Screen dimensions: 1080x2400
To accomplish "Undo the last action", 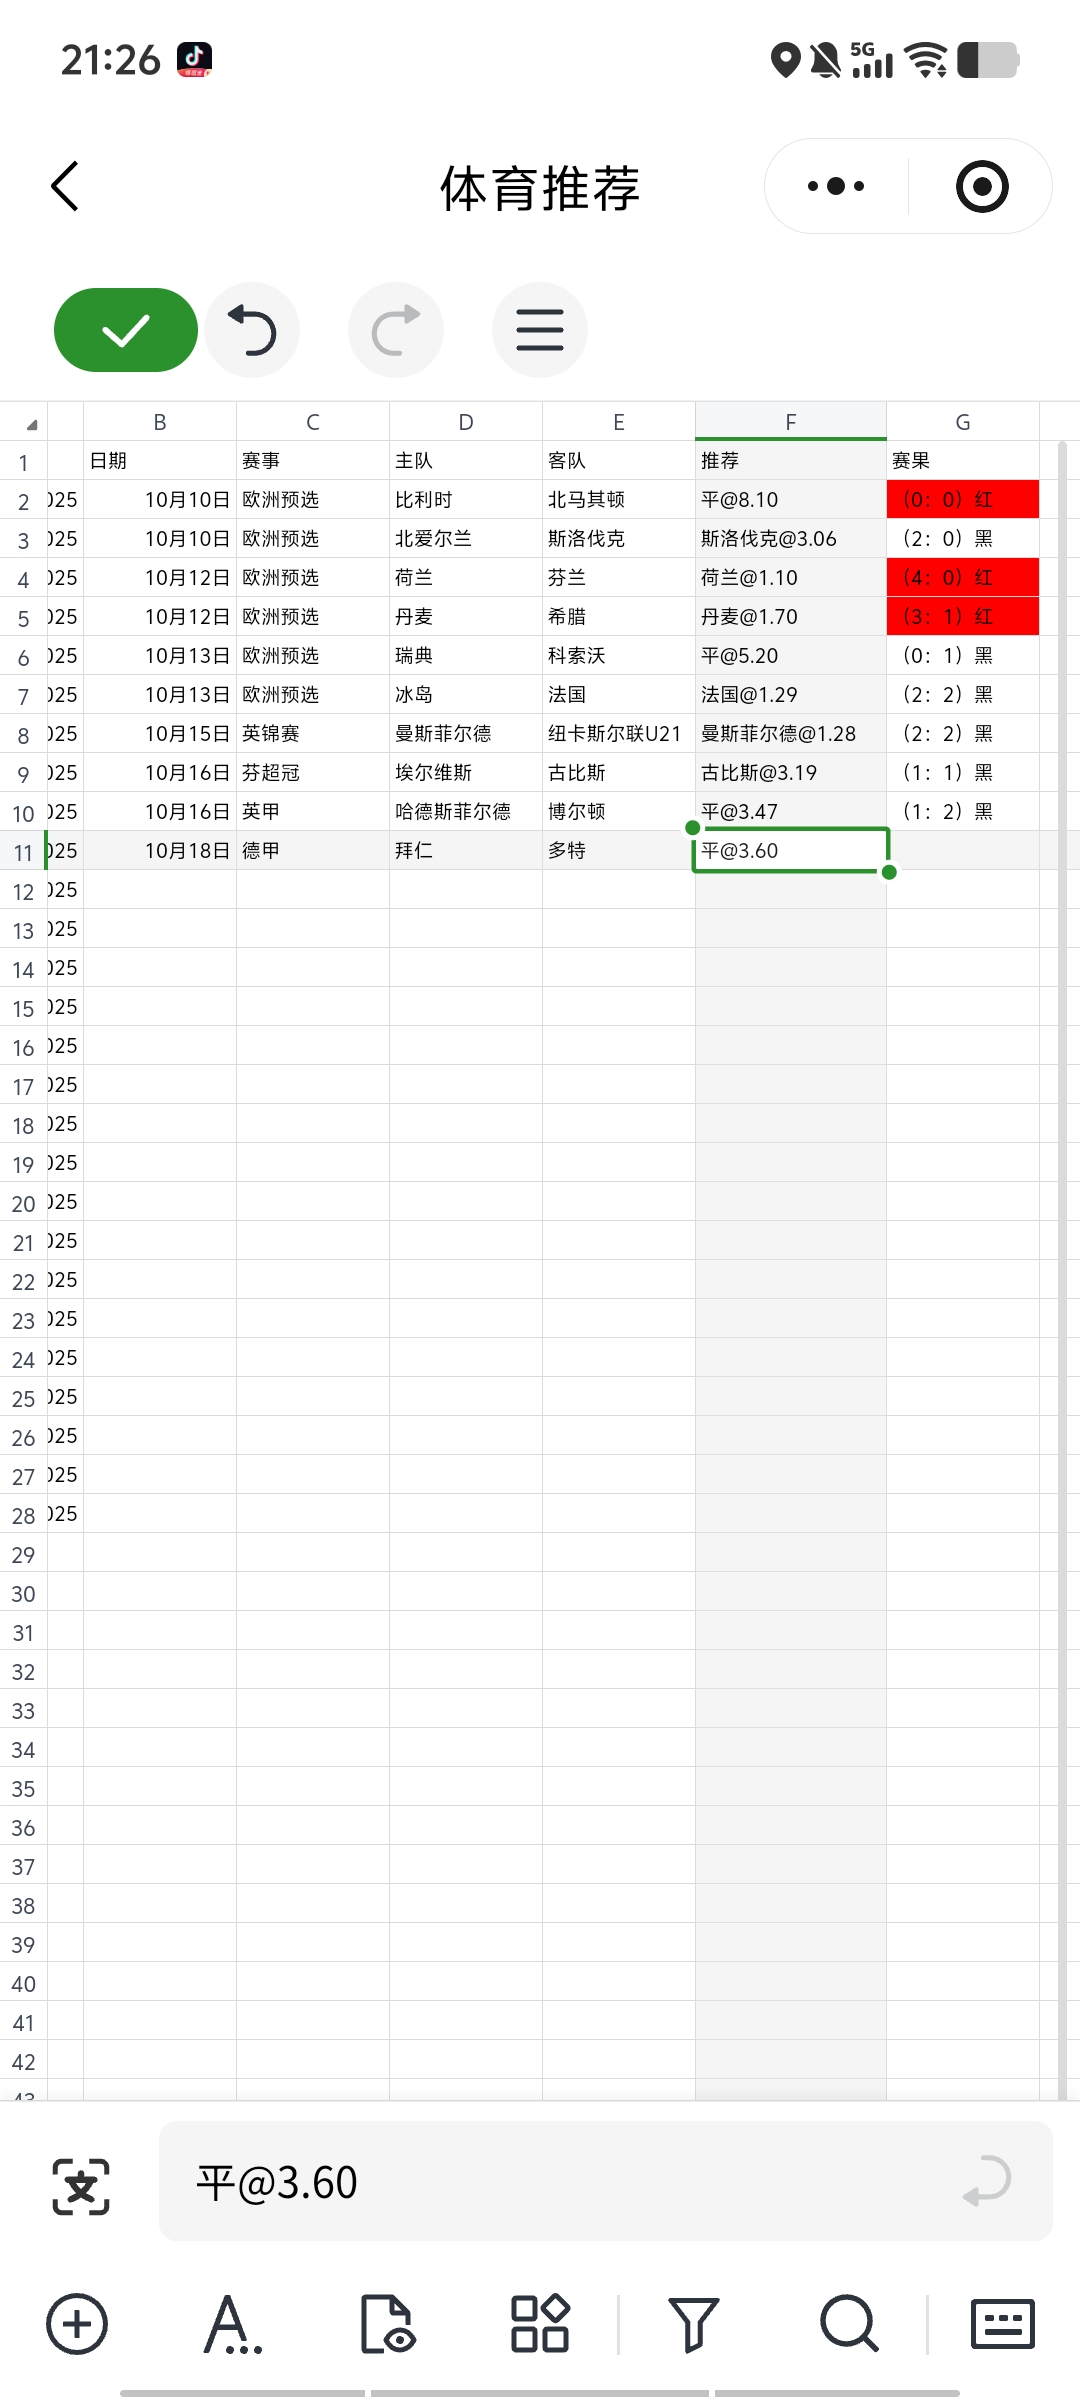I will (x=252, y=330).
